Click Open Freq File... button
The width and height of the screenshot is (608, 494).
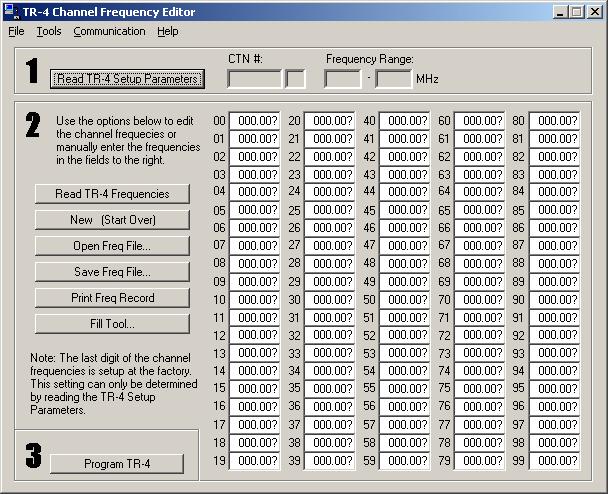pyautogui.click(x=112, y=246)
